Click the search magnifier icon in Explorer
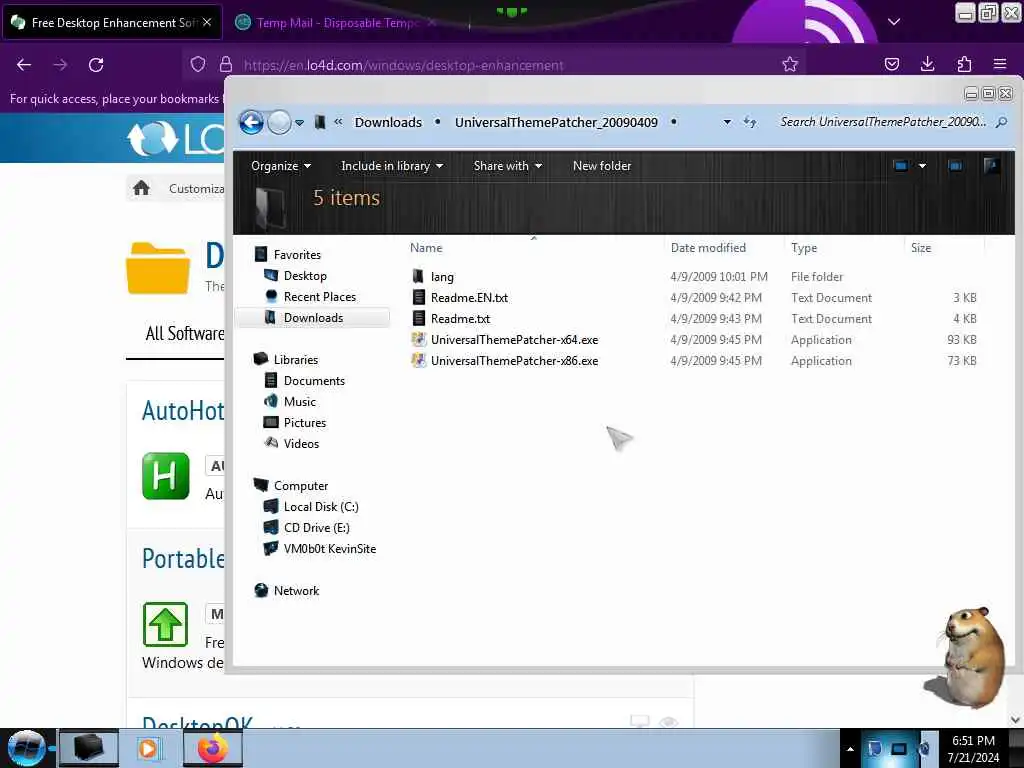The image size is (1024, 768). (1001, 122)
